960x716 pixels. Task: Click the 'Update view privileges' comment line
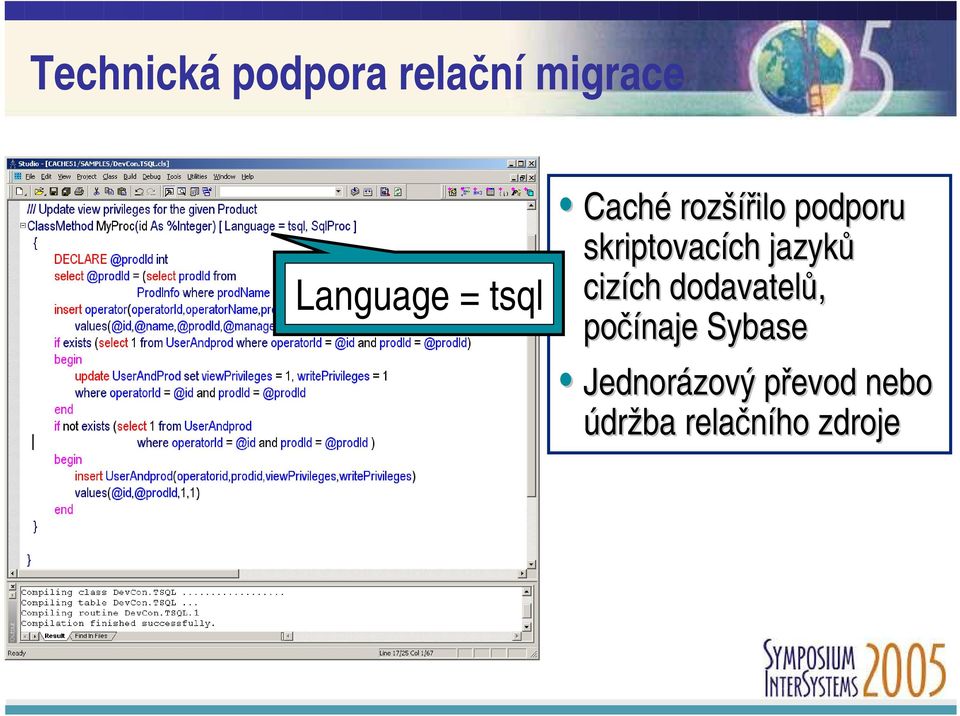pyautogui.click(x=142, y=209)
